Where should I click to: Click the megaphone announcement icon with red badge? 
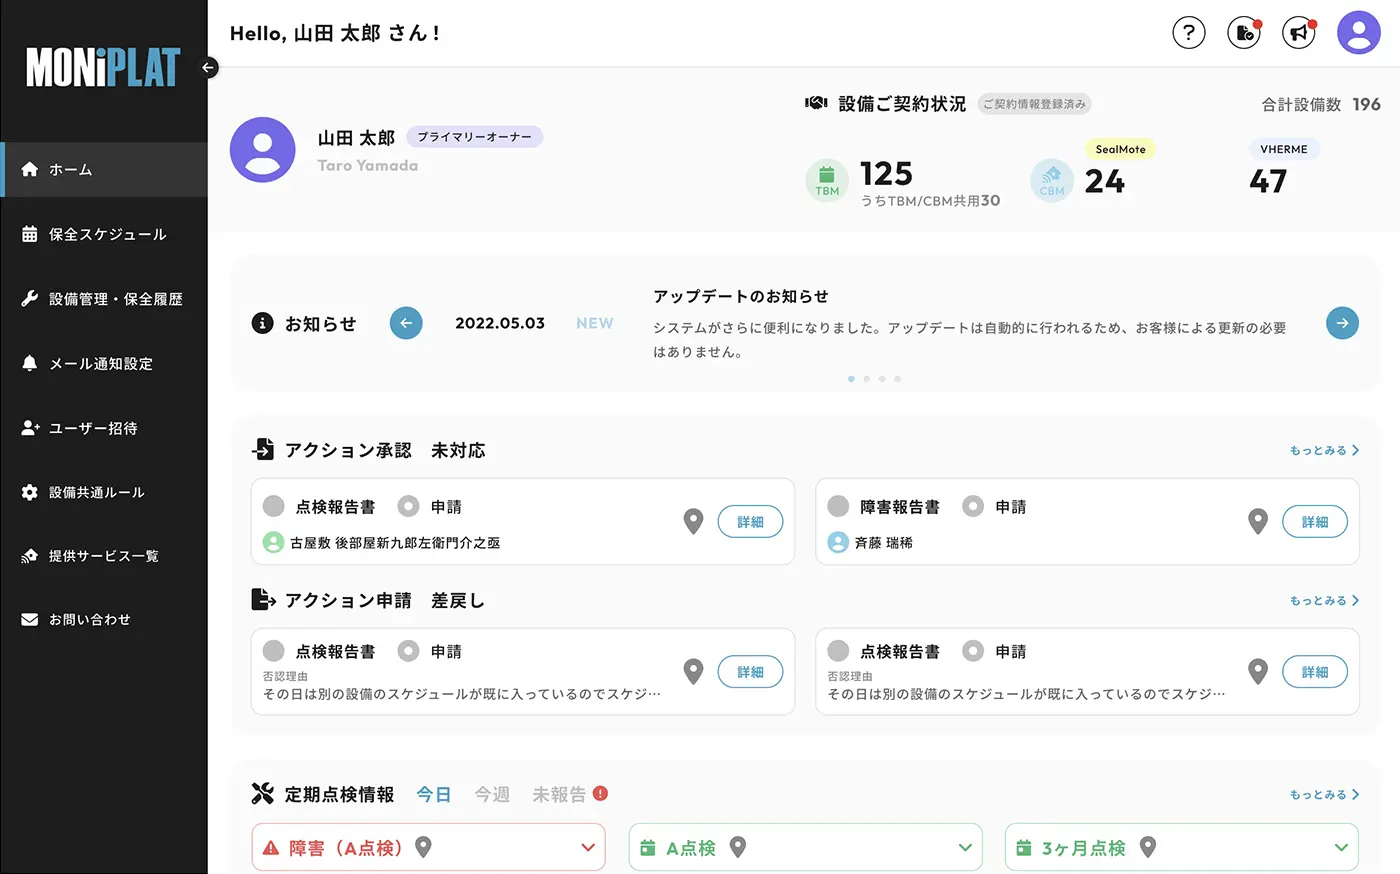pyautogui.click(x=1298, y=32)
